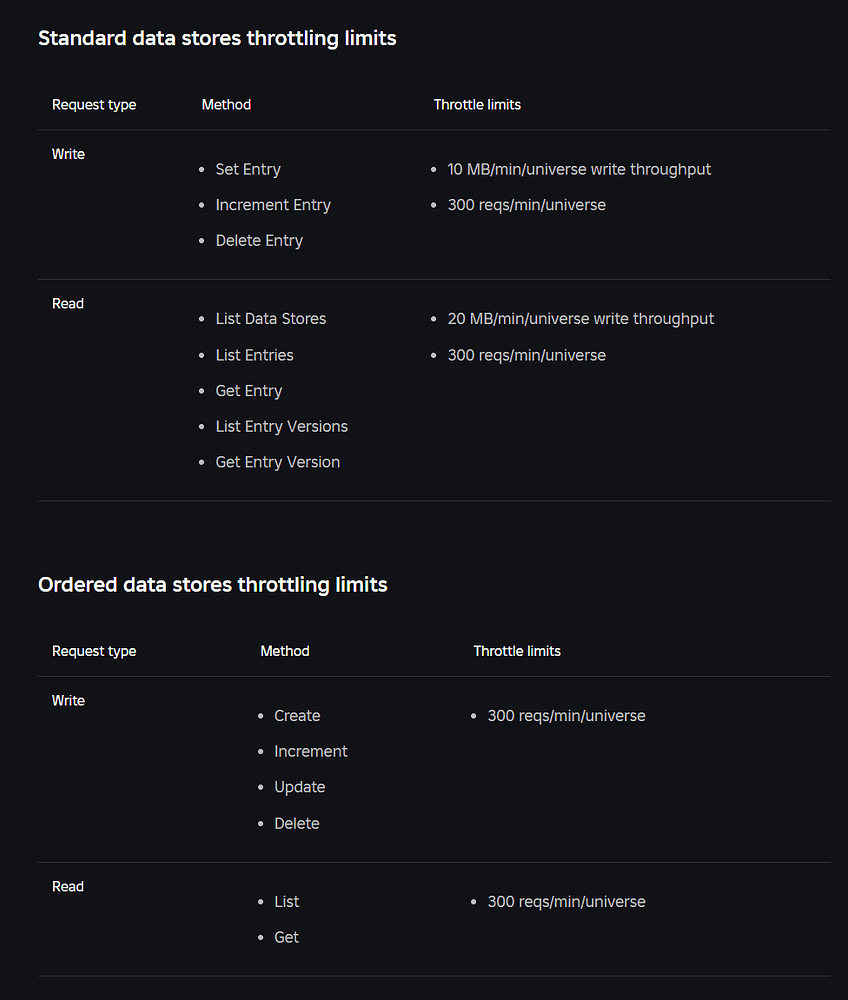Image resolution: width=848 pixels, height=1000 pixels.
Task: Click 'Get Entry Version' method item
Action: pos(277,462)
